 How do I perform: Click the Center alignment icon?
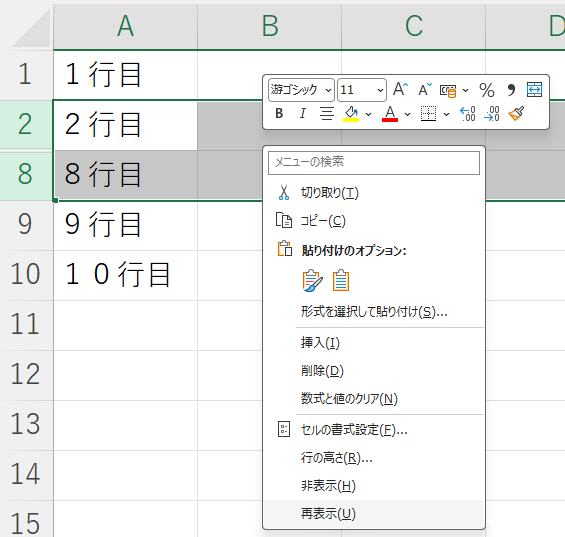tap(327, 114)
